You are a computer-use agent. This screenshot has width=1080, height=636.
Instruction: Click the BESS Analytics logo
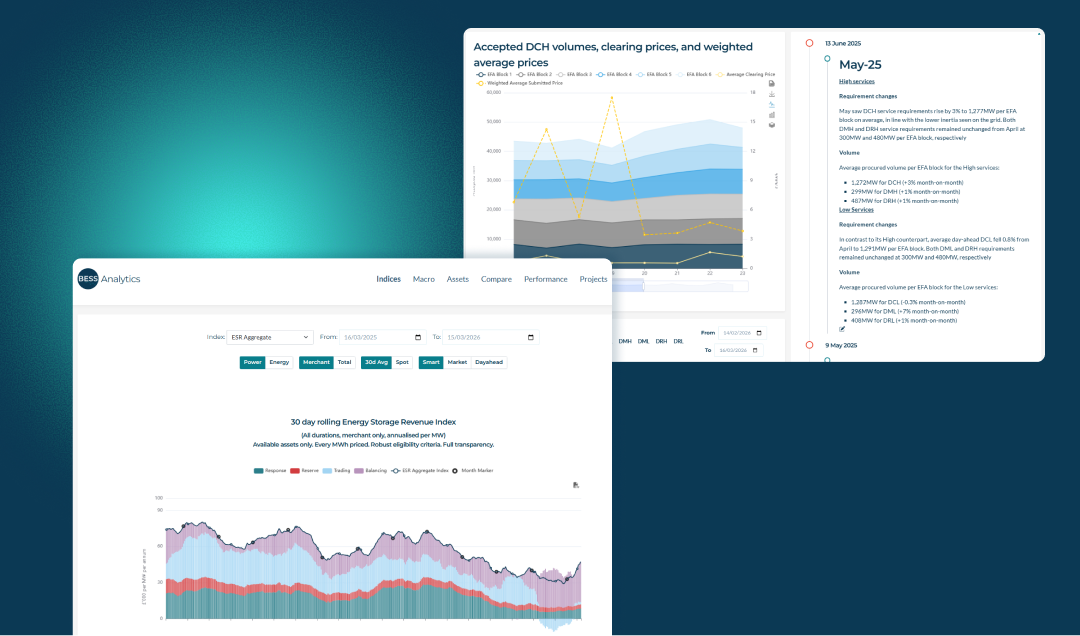pyautogui.click(x=109, y=278)
